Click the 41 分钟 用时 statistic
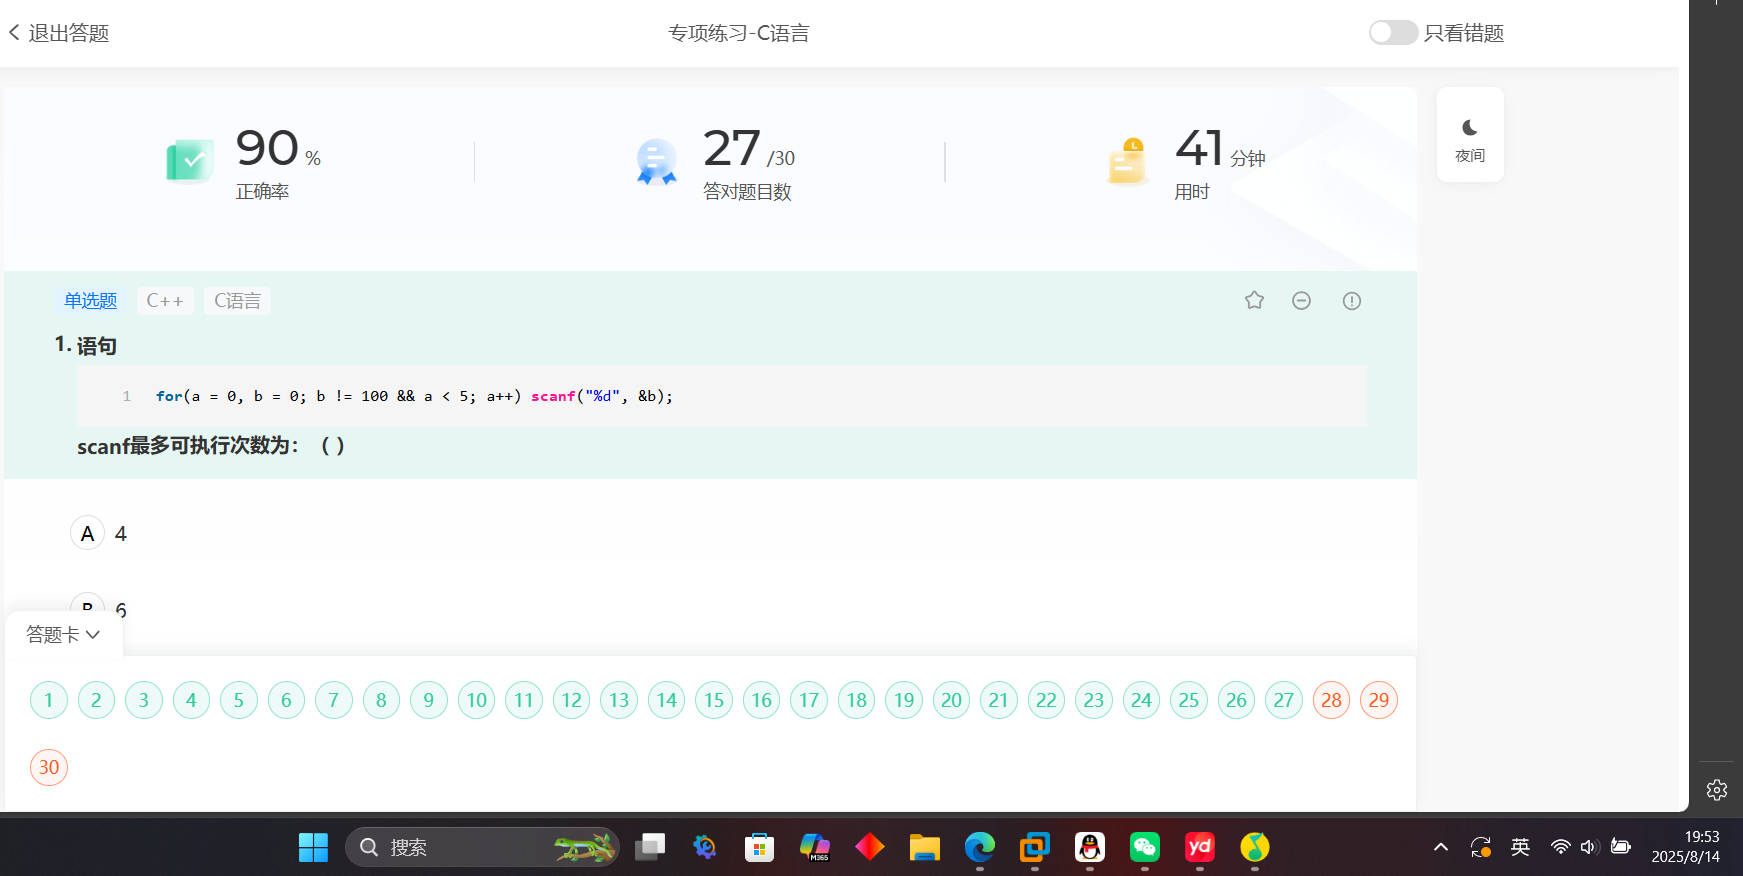1743x876 pixels. [x=1187, y=162]
